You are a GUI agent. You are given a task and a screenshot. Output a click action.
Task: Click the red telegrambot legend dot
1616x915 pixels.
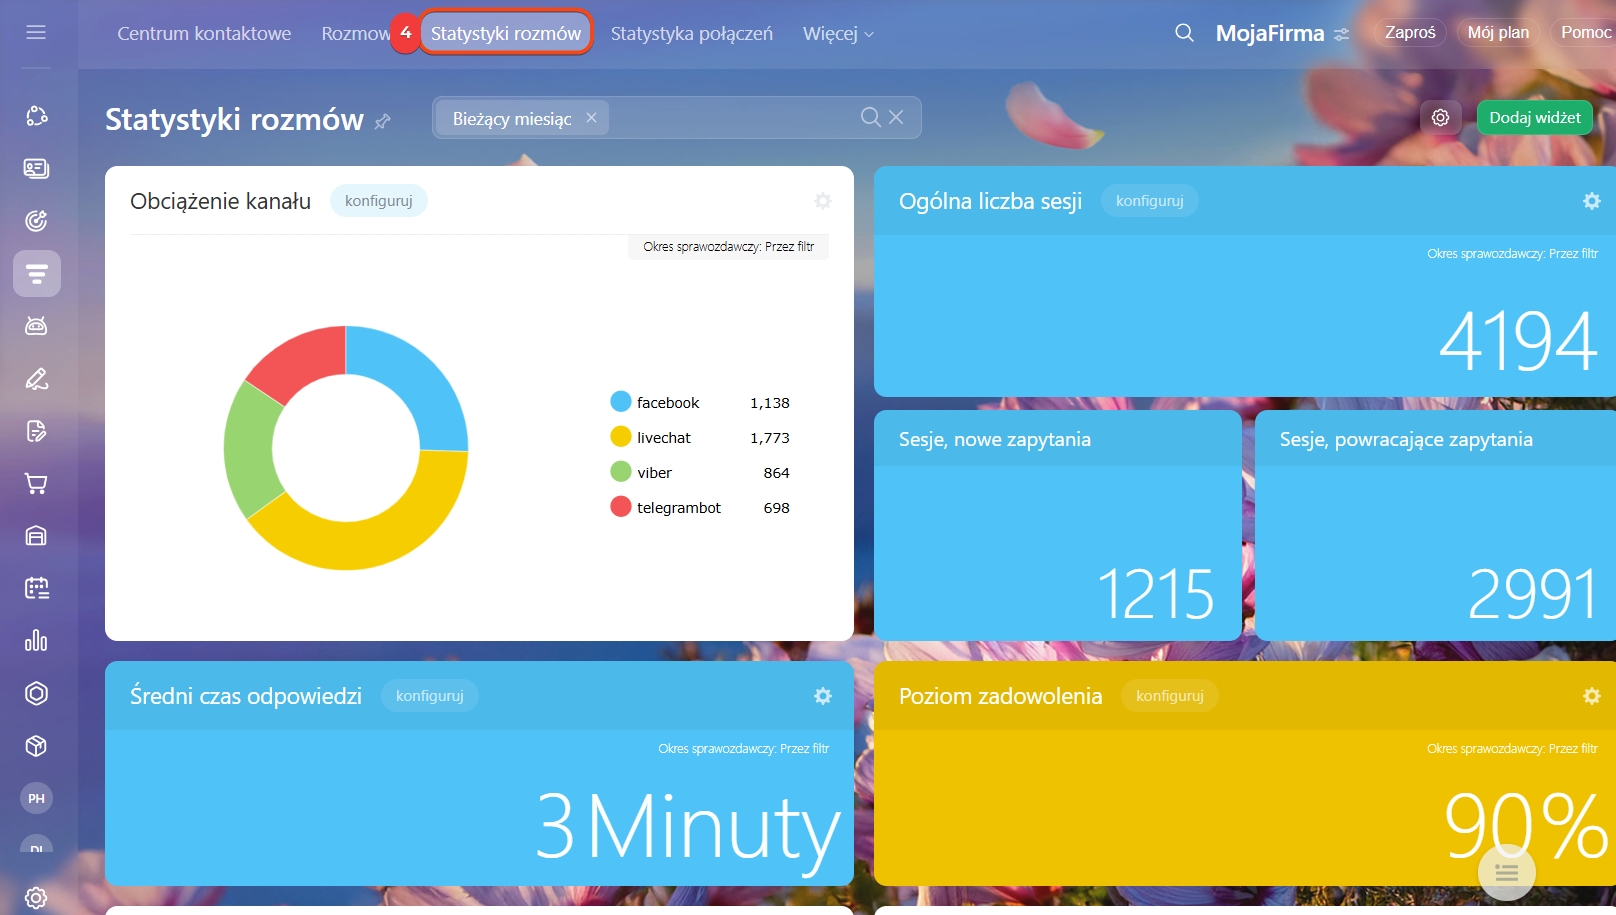(x=621, y=507)
